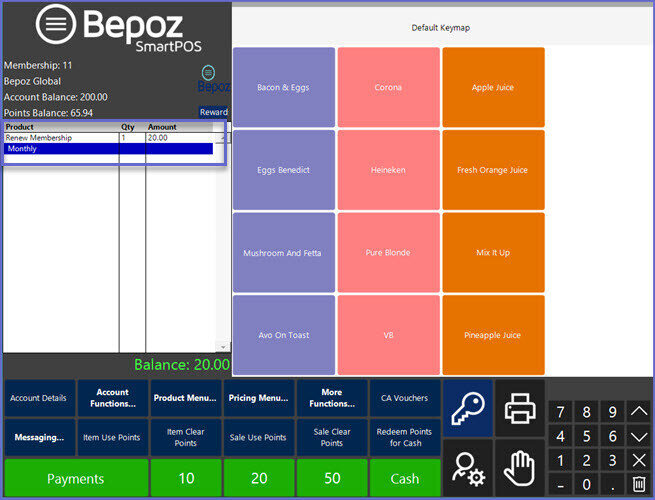Click Item Clear Points button
Screen dimensions: 655x500
click(x=185, y=437)
